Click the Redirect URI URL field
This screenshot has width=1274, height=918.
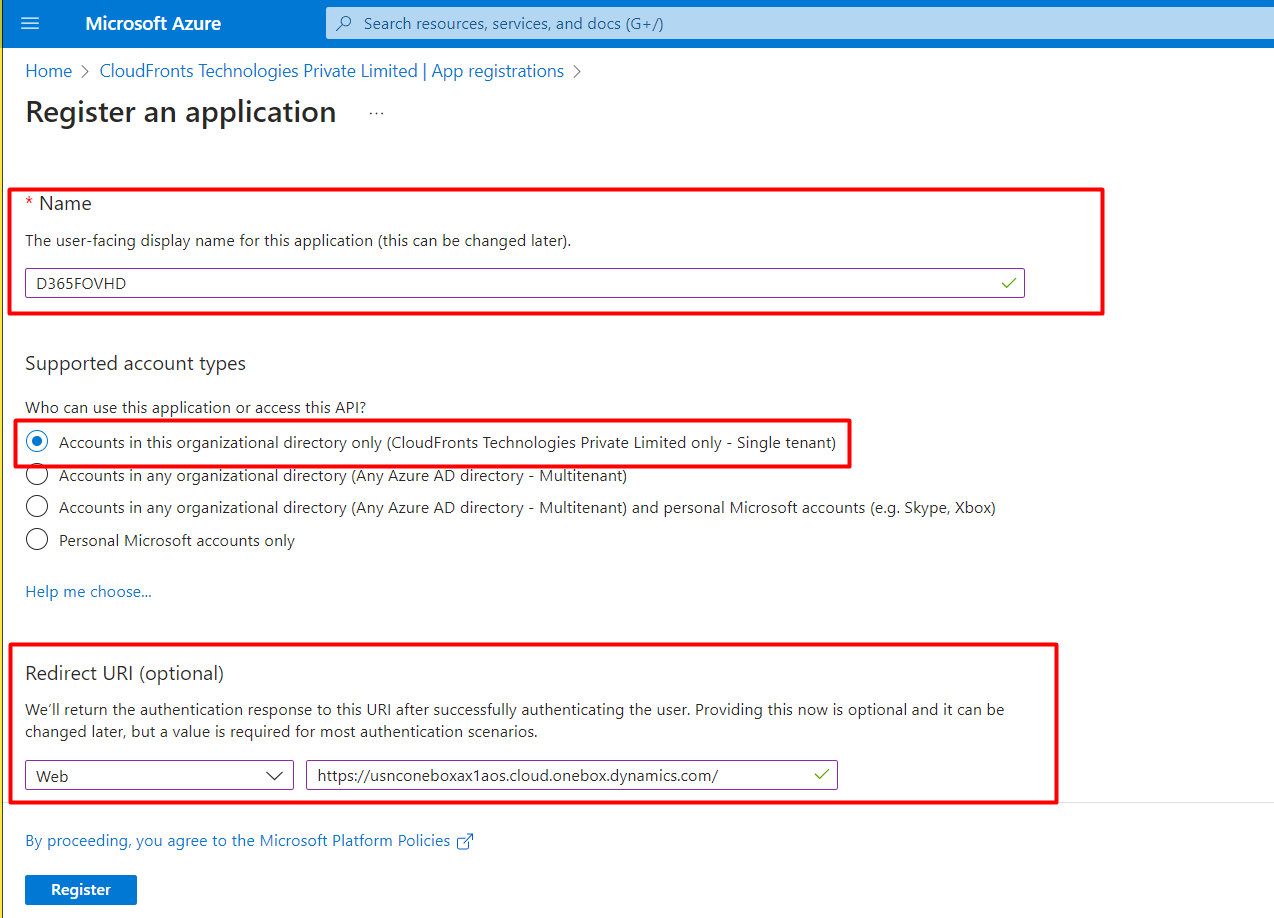[572, 775]
